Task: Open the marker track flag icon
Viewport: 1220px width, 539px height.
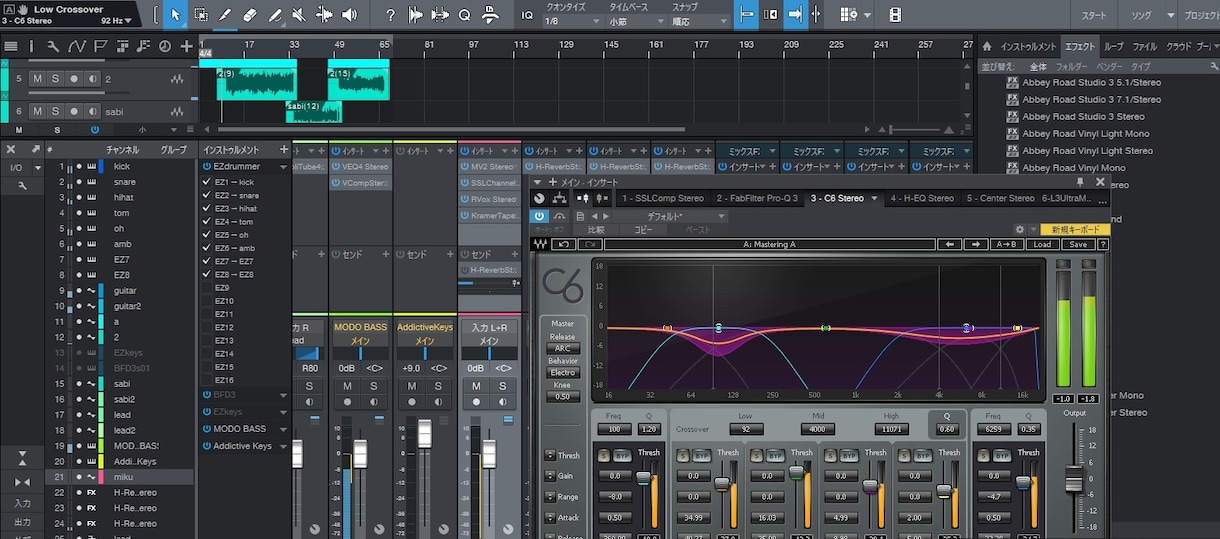Action: pyautogui.click(x=99, y=47)
